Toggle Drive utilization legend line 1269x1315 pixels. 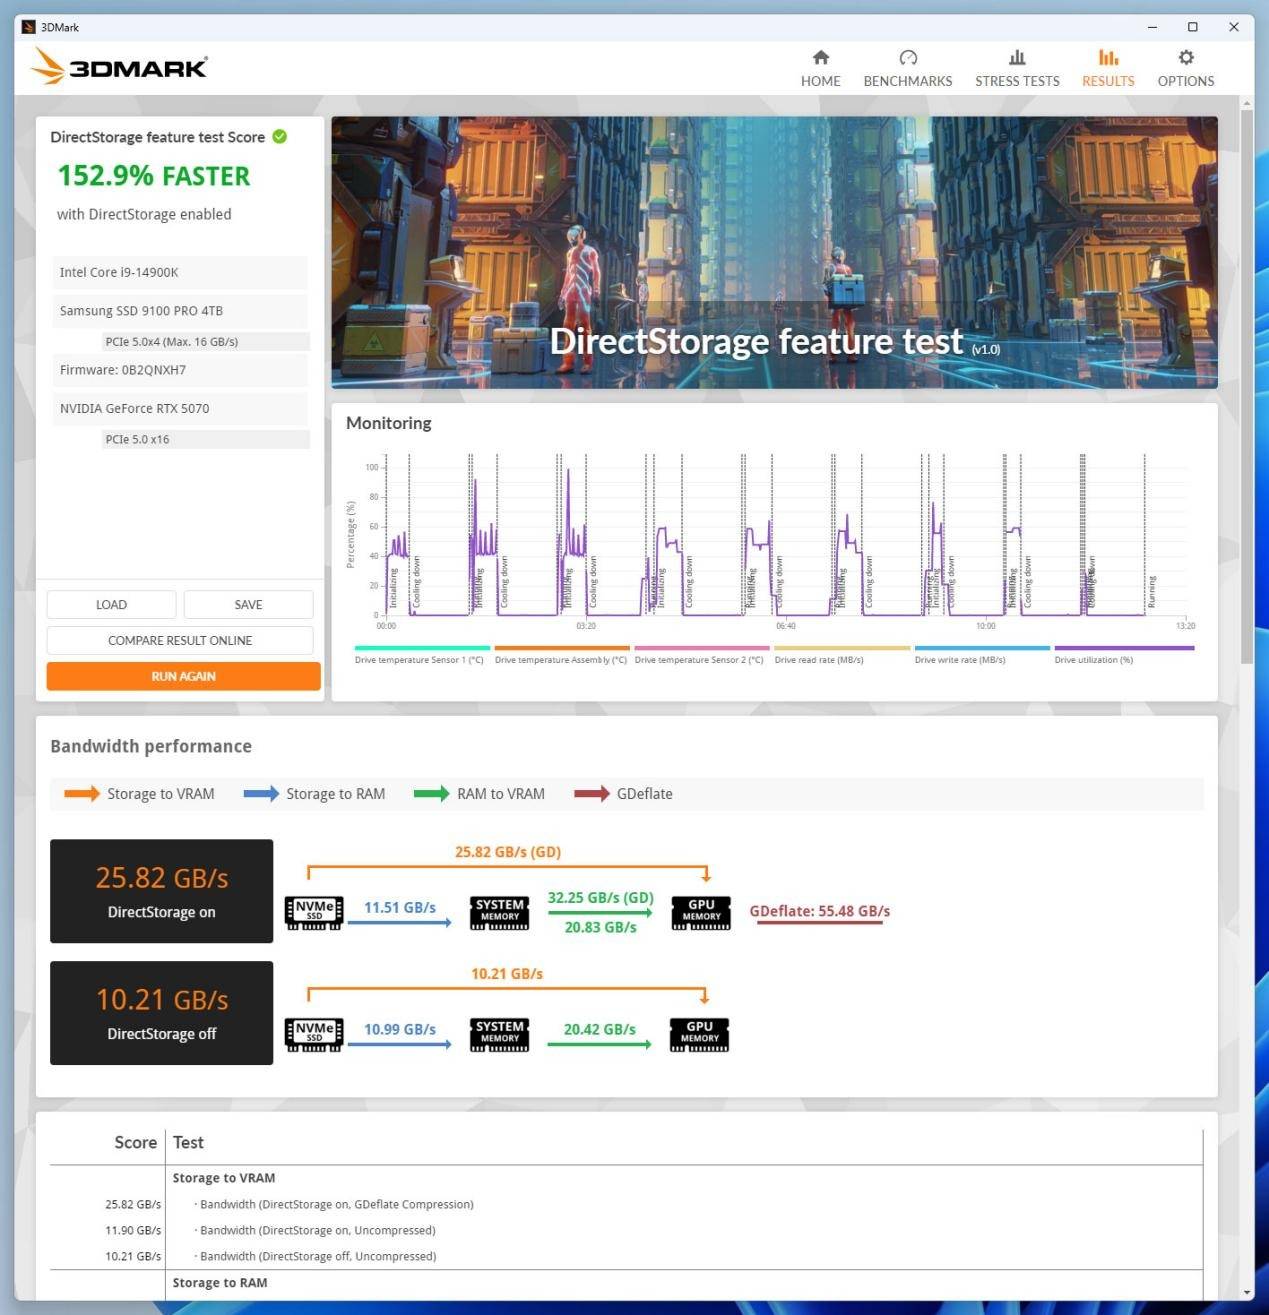click(1123, 649)
